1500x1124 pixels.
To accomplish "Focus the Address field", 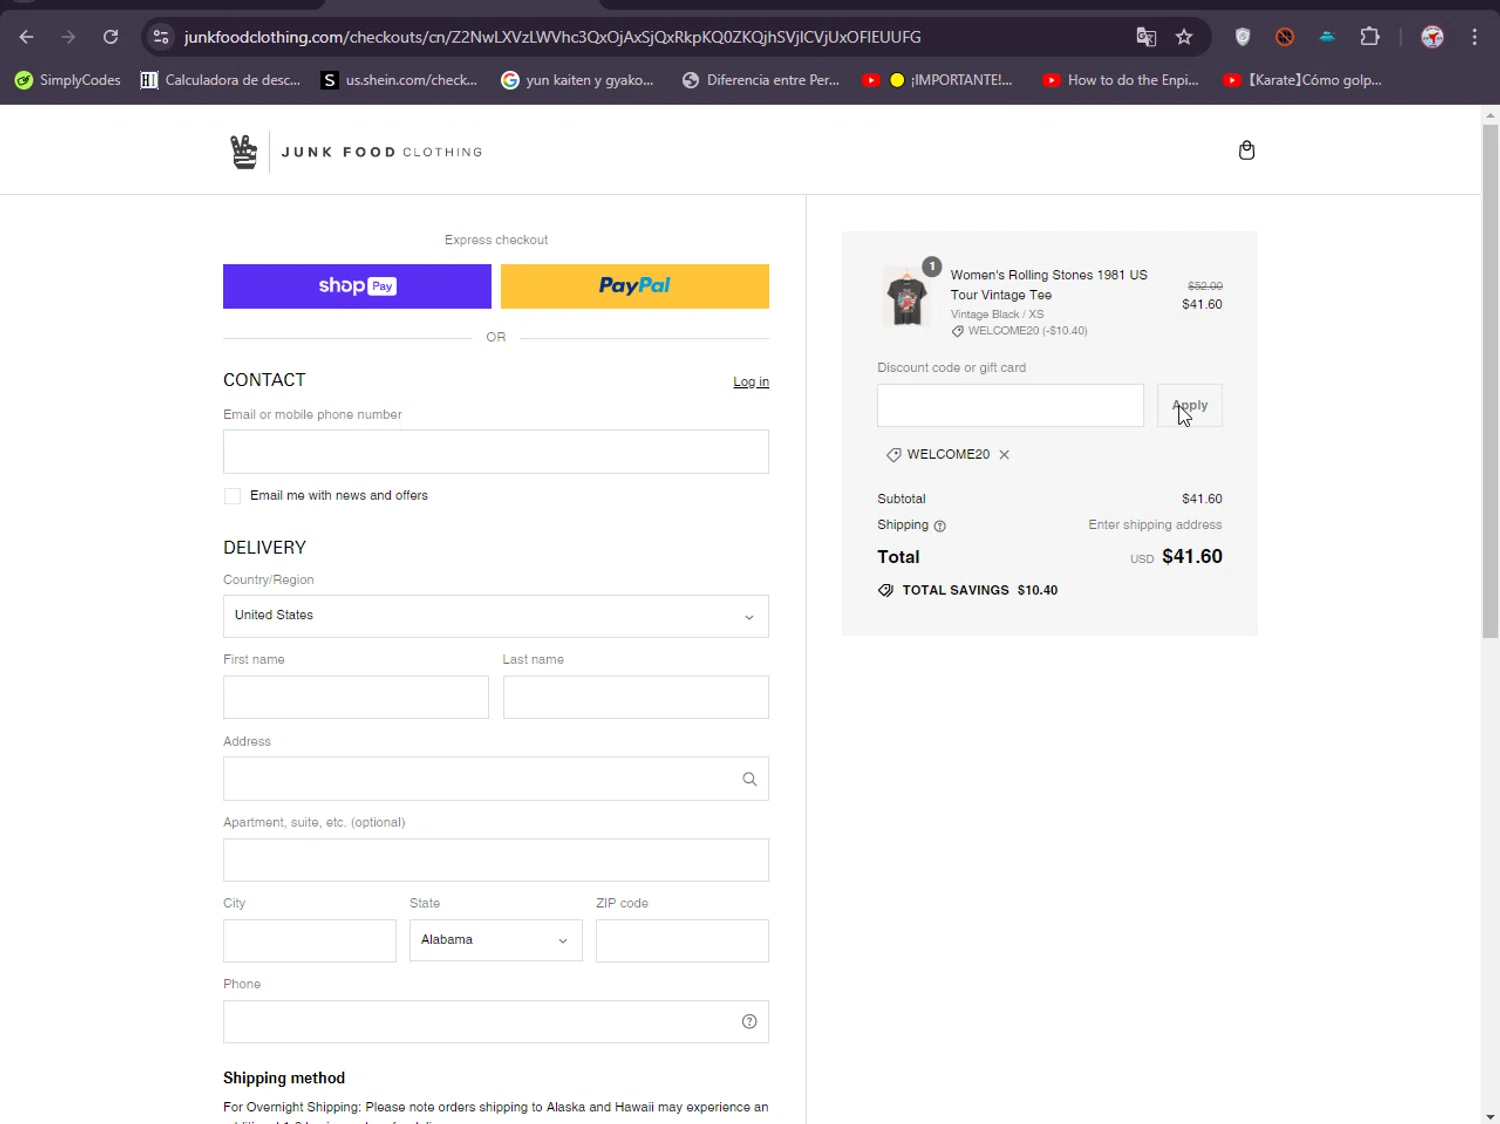I will point(496,779).
